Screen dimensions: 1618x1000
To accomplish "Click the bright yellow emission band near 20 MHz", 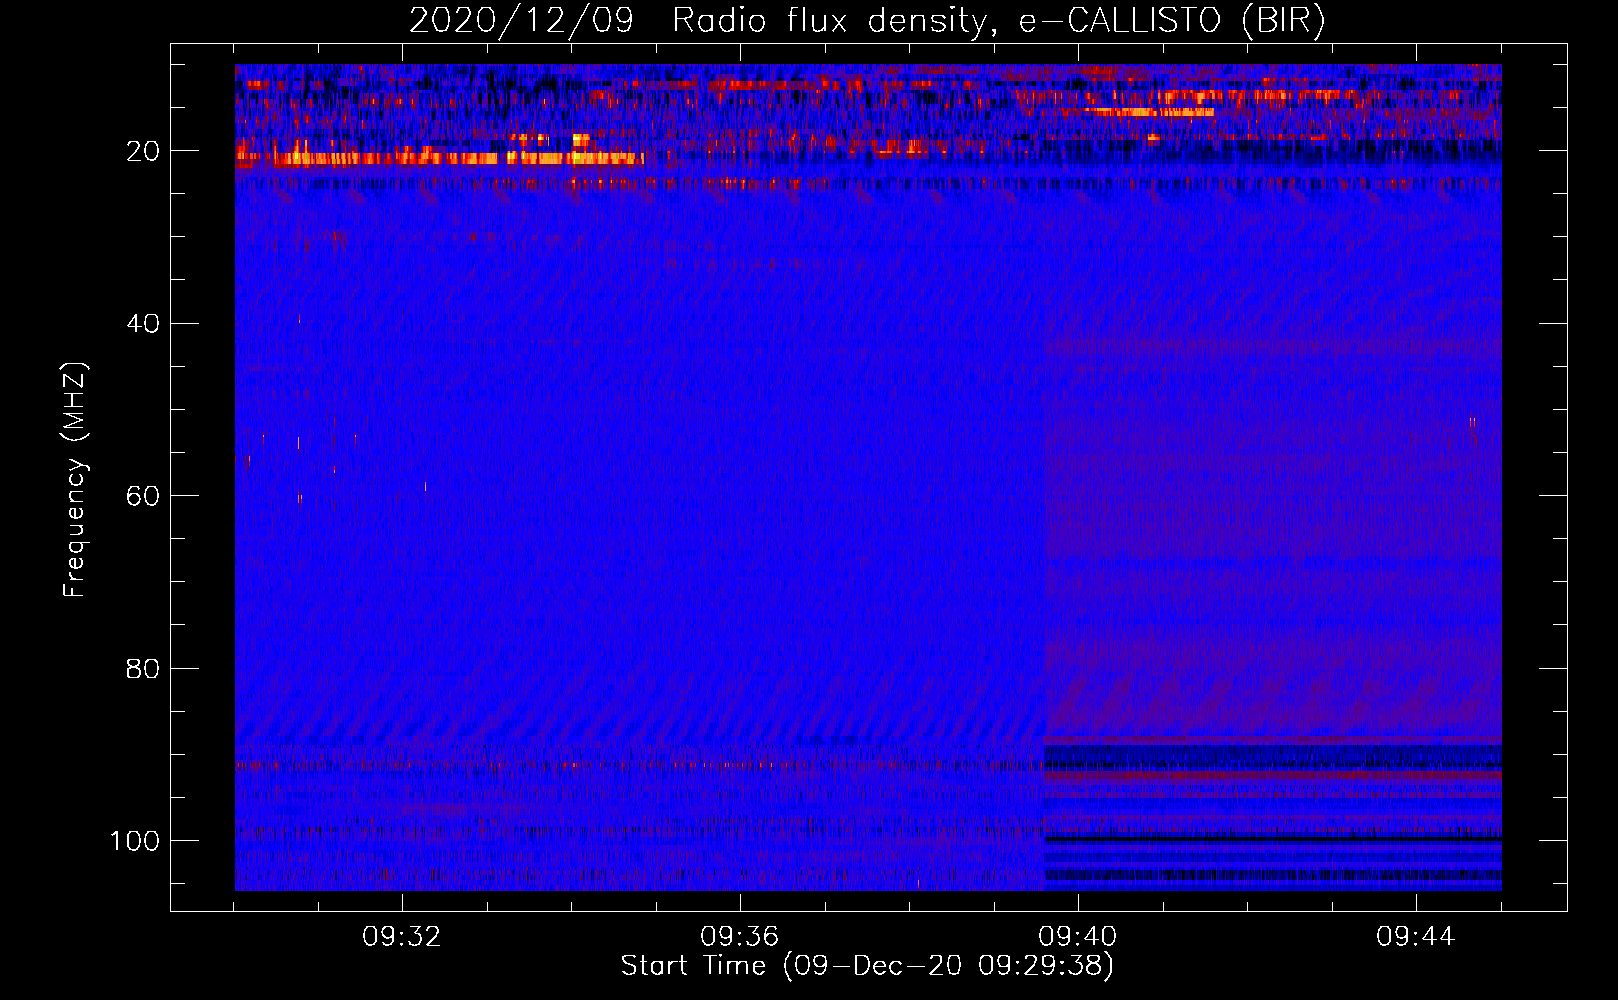I will pos(440,157).
